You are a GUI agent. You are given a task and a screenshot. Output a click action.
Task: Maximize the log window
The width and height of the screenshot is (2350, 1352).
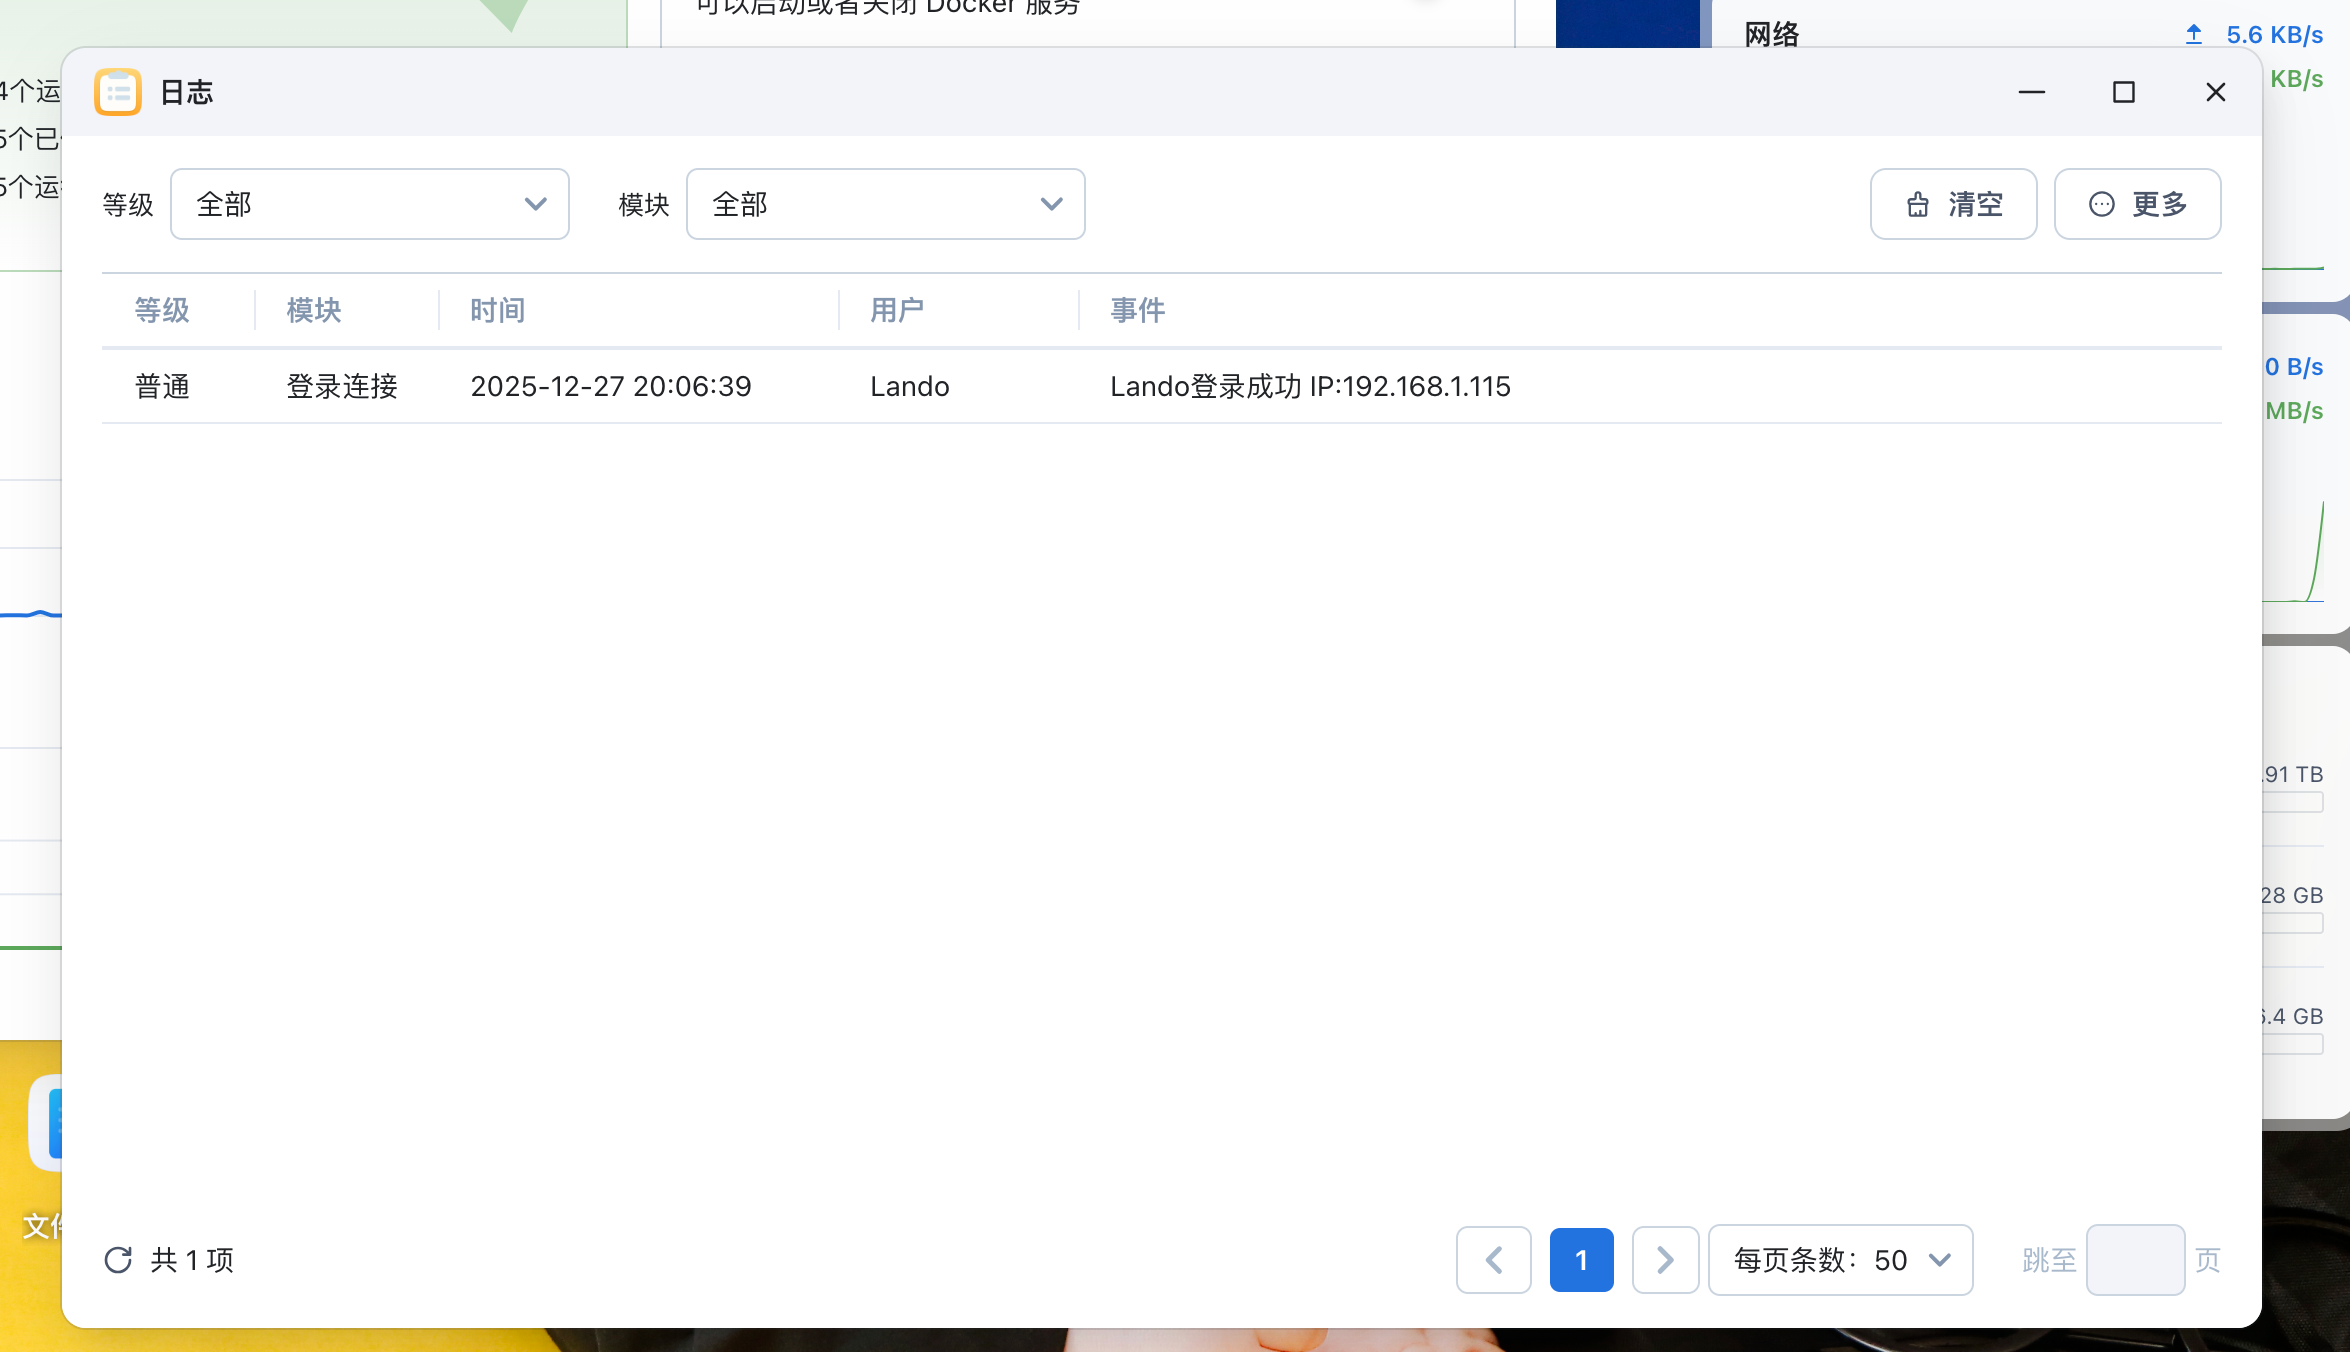coord(2124,92)
